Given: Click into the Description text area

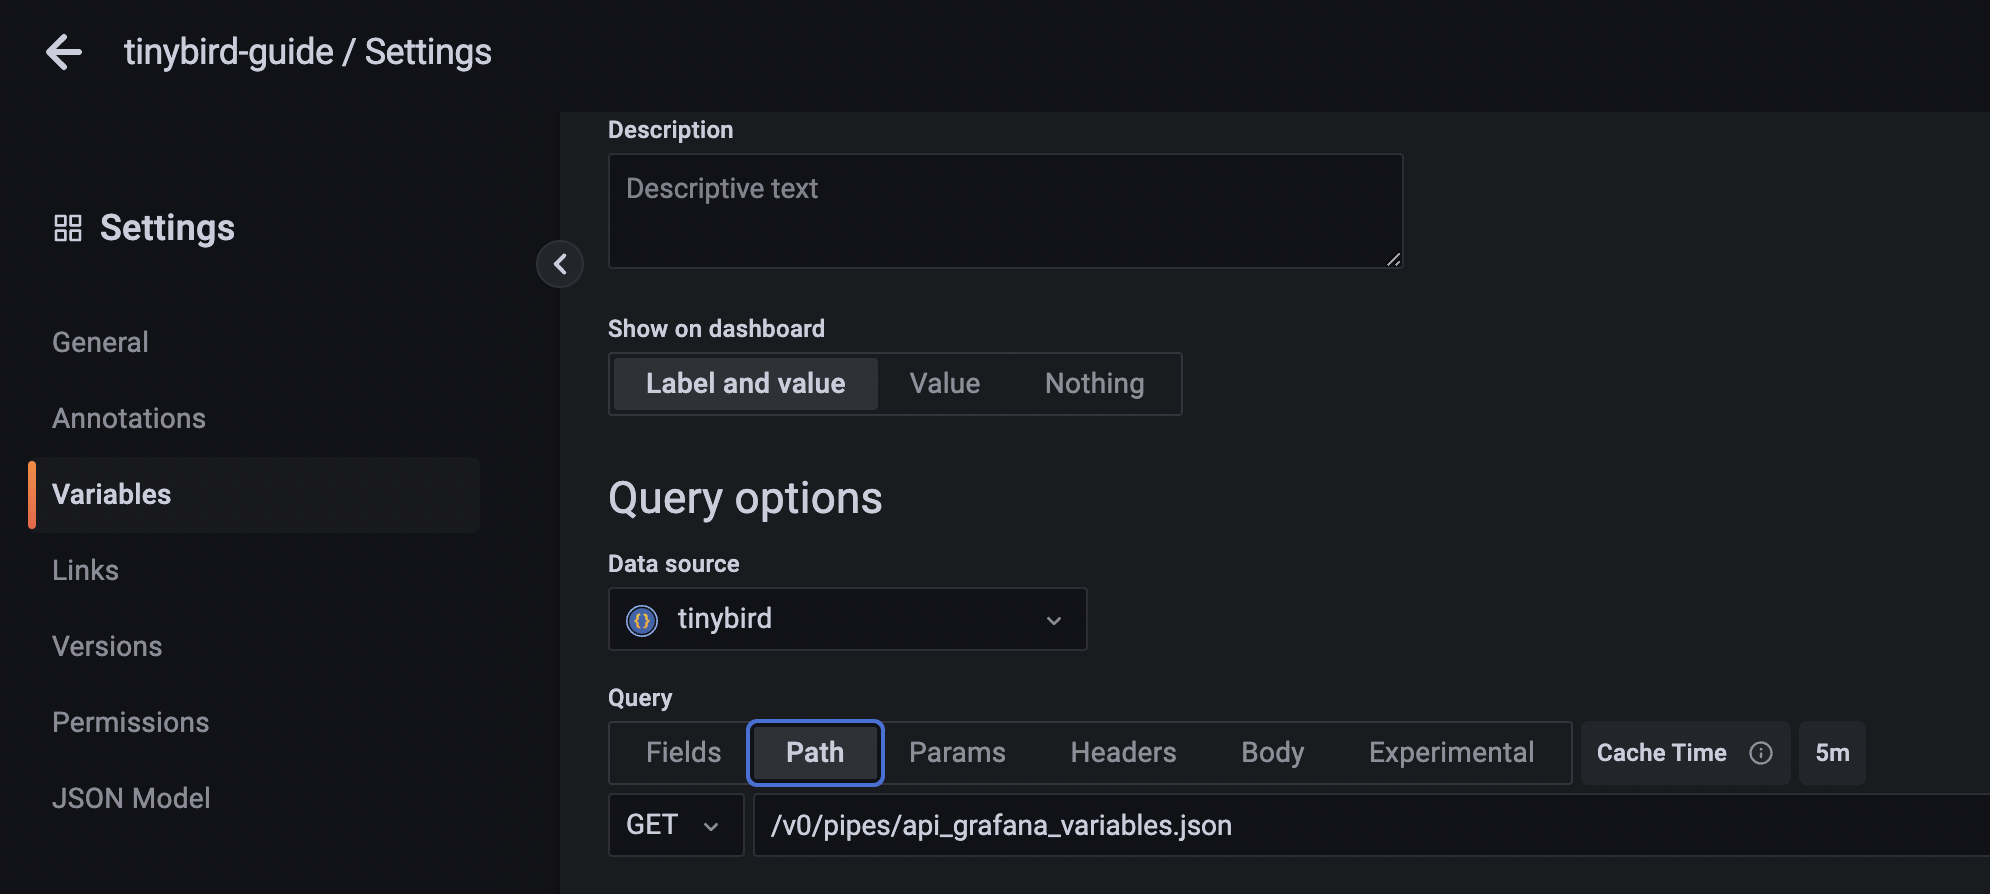Looking at the screenshot, I should 1005,211.
